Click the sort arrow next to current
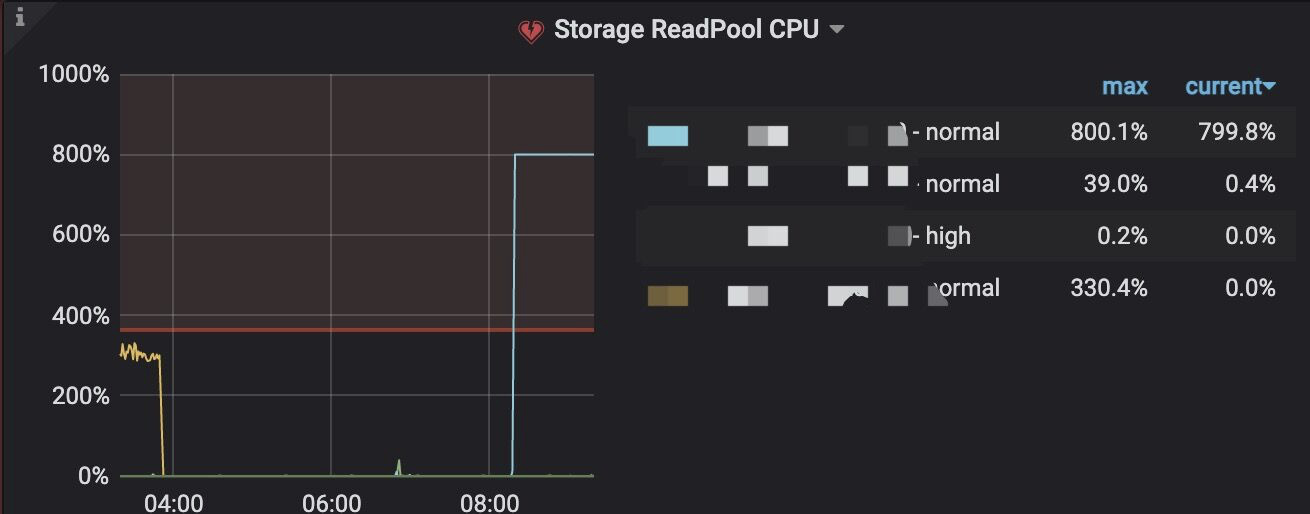The height and width of the screenshot is (514, 1310). coord(1270,87)
